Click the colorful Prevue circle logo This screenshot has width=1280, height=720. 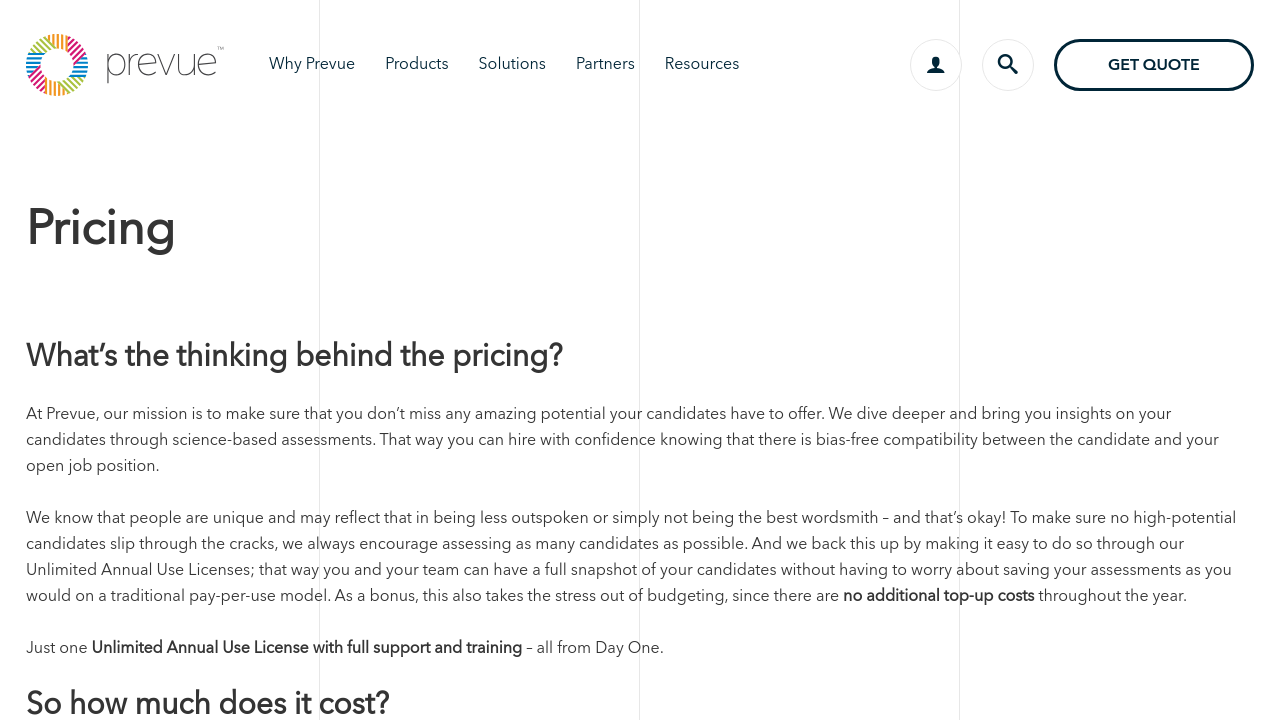coord(57,65)
